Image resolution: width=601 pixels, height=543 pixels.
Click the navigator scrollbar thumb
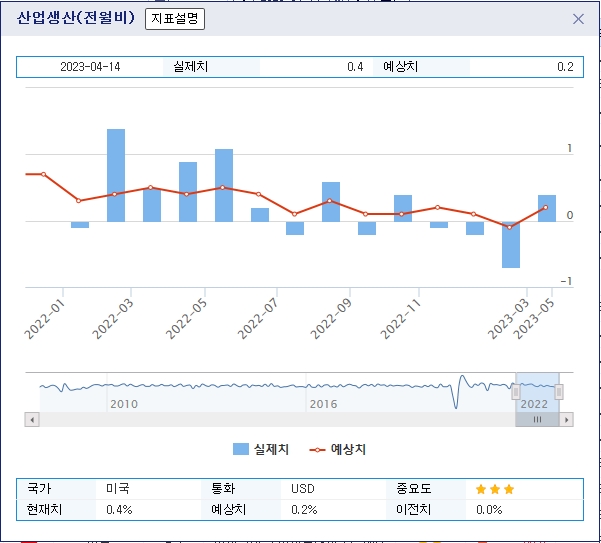point(537,420)
